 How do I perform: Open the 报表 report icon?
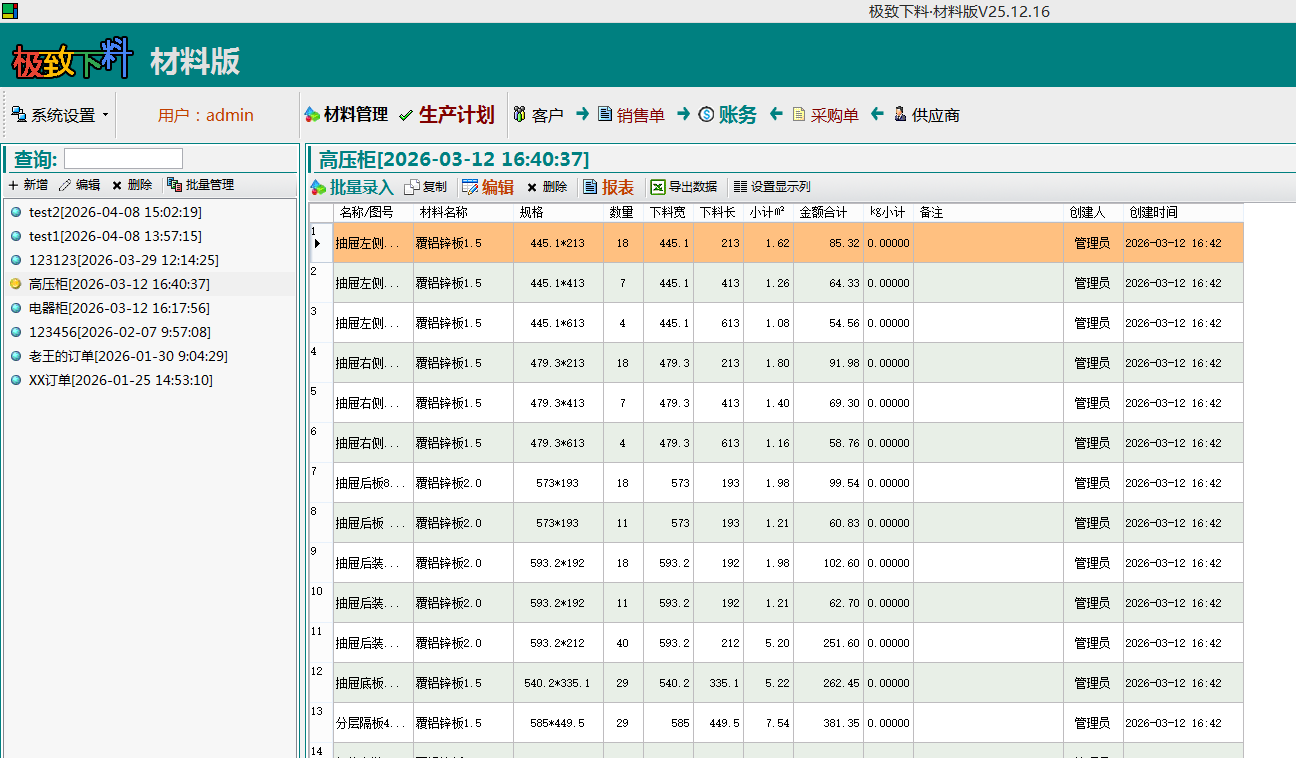pos(591,187)
